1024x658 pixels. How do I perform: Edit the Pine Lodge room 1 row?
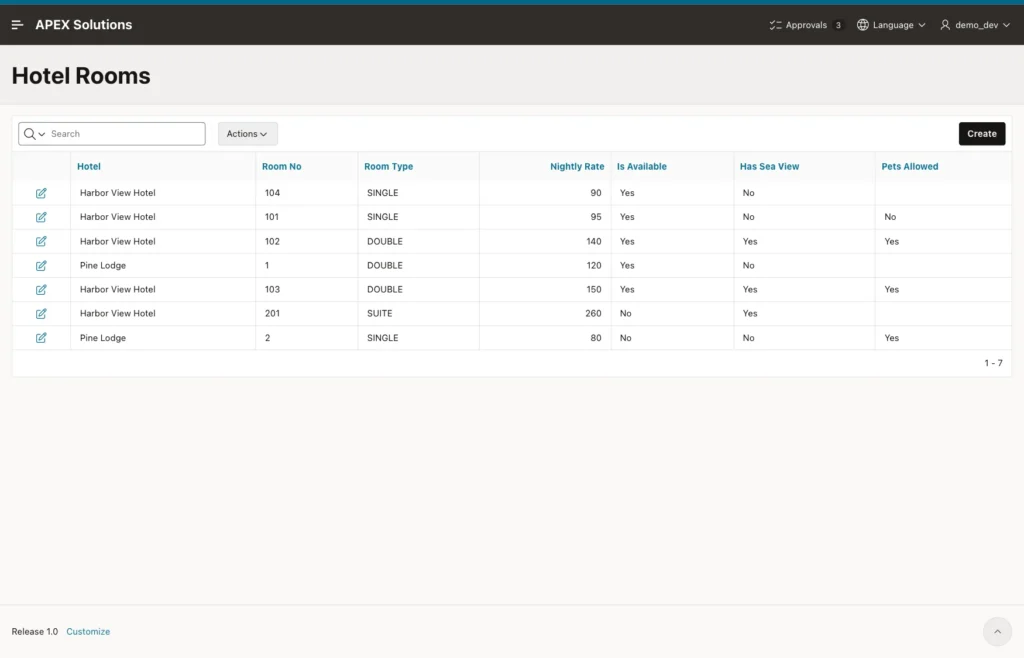[41, 266]
